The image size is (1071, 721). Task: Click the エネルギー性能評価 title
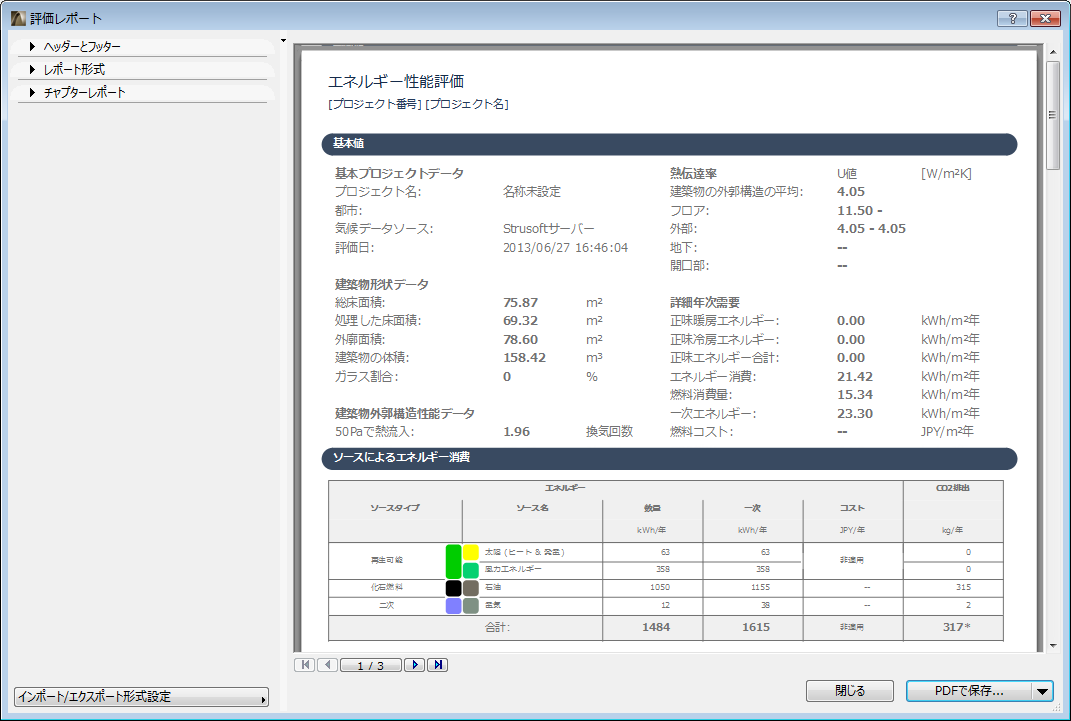396,81
